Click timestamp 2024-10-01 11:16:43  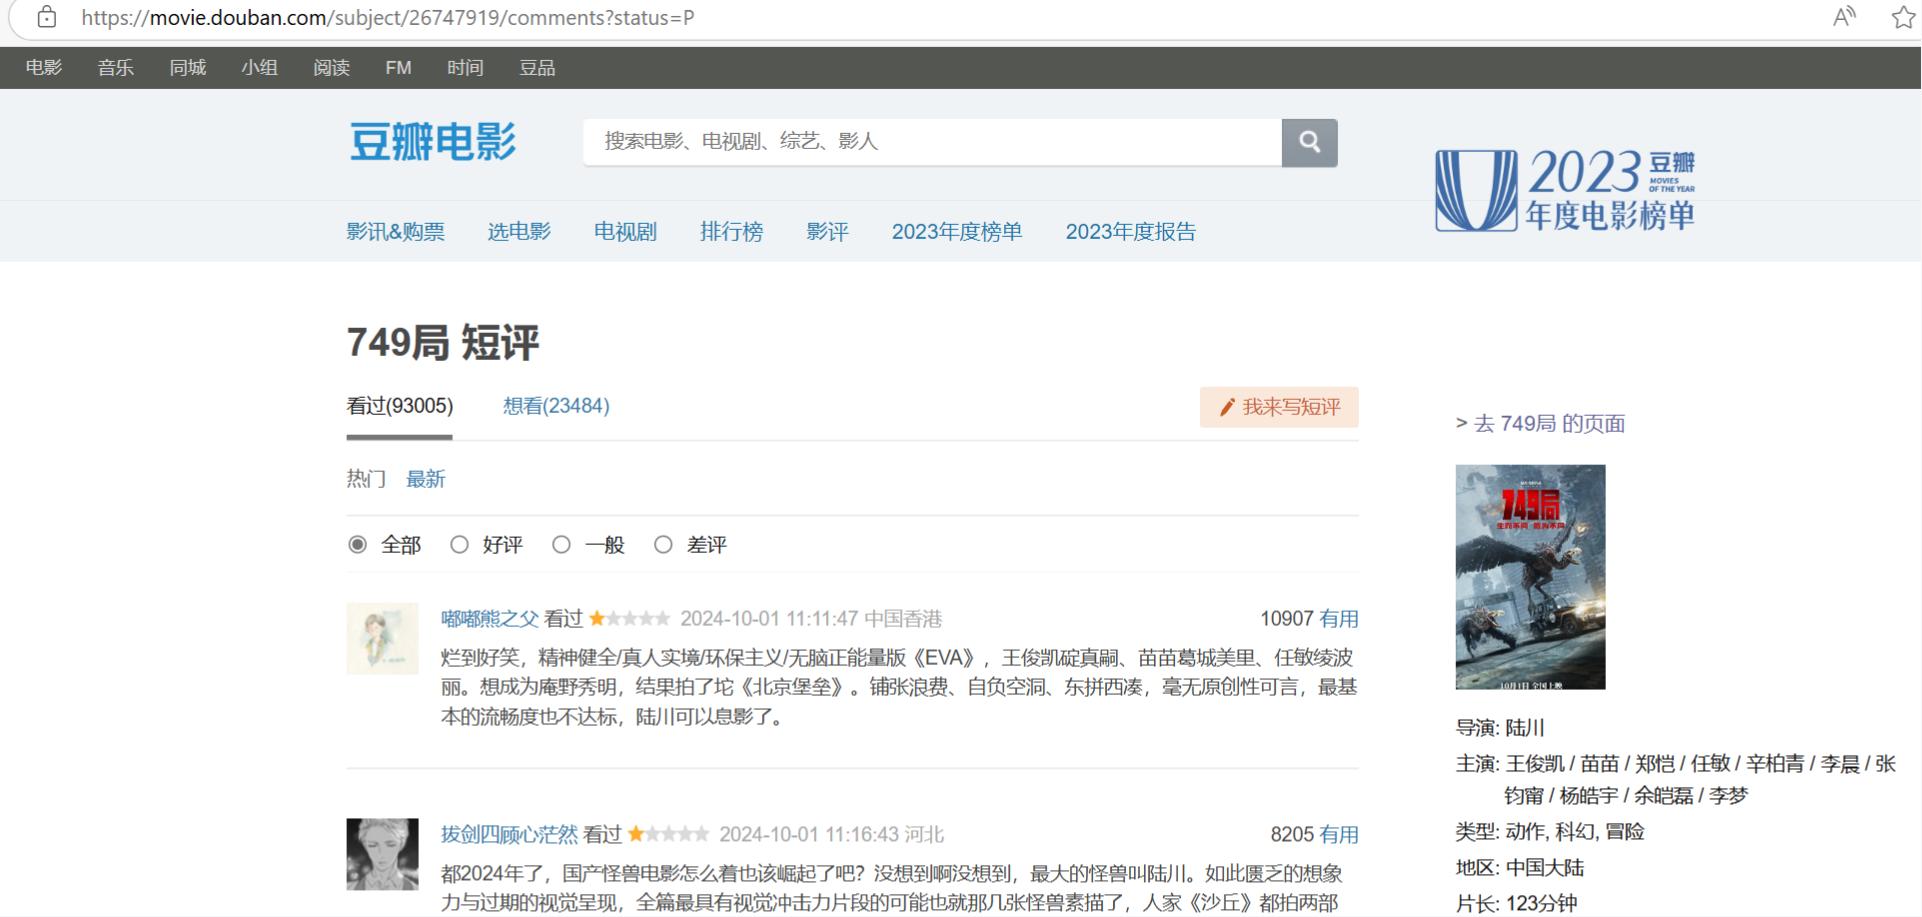(808, 834)
